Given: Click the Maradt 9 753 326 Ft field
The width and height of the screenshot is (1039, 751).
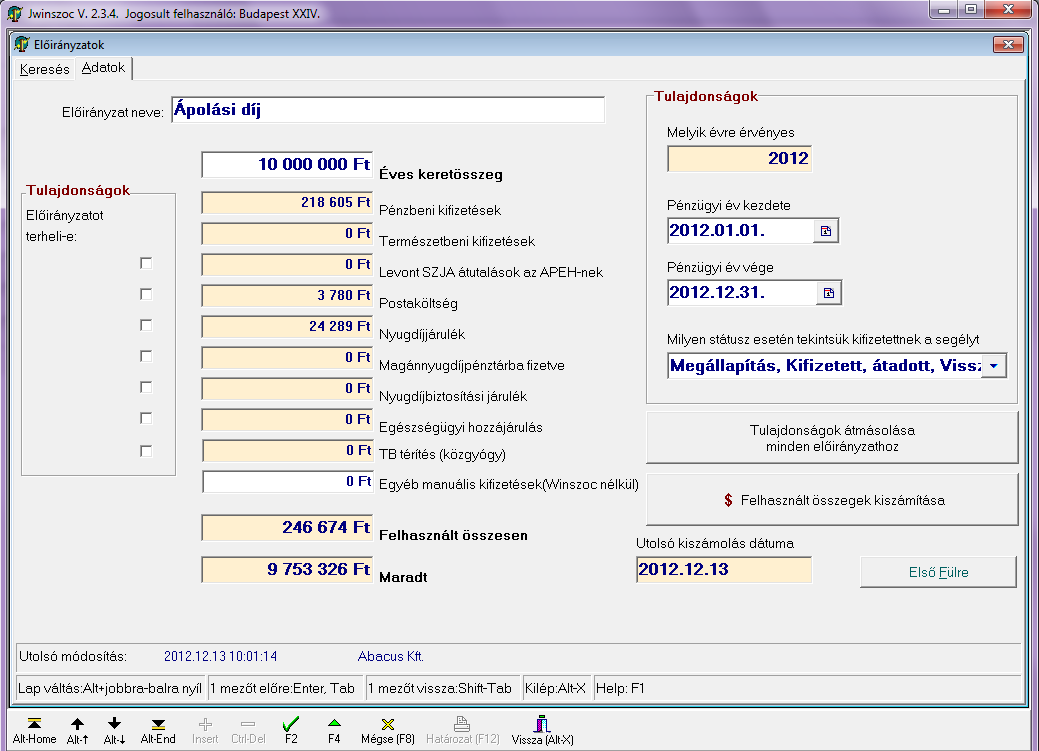Looking at the screenshot, I should (287, 570).
